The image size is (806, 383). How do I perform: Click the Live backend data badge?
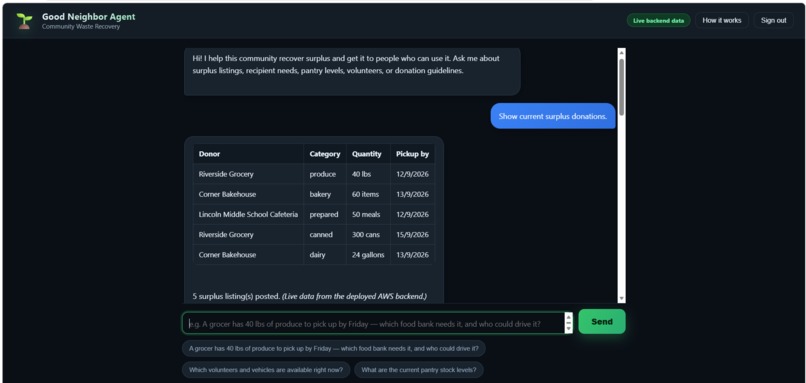point(658,21)
